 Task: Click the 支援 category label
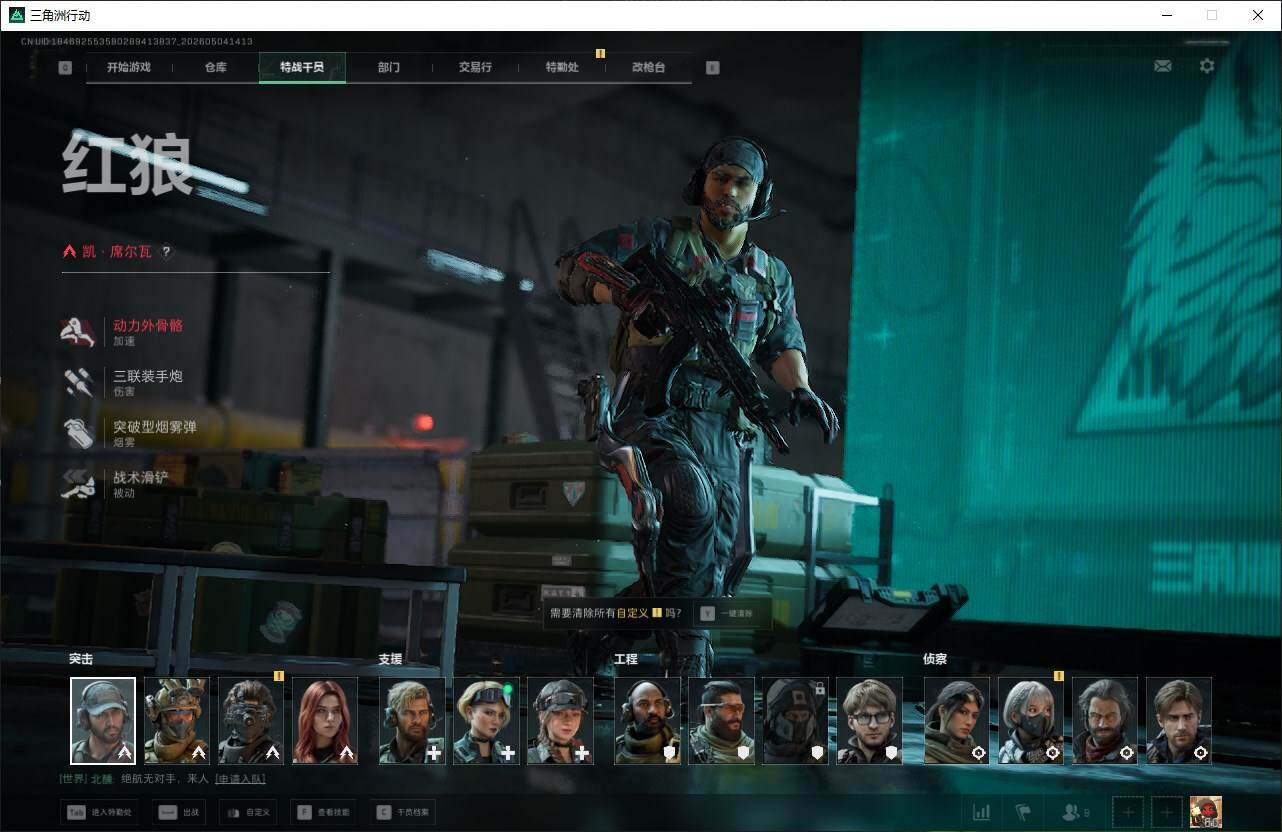point(390,659)
